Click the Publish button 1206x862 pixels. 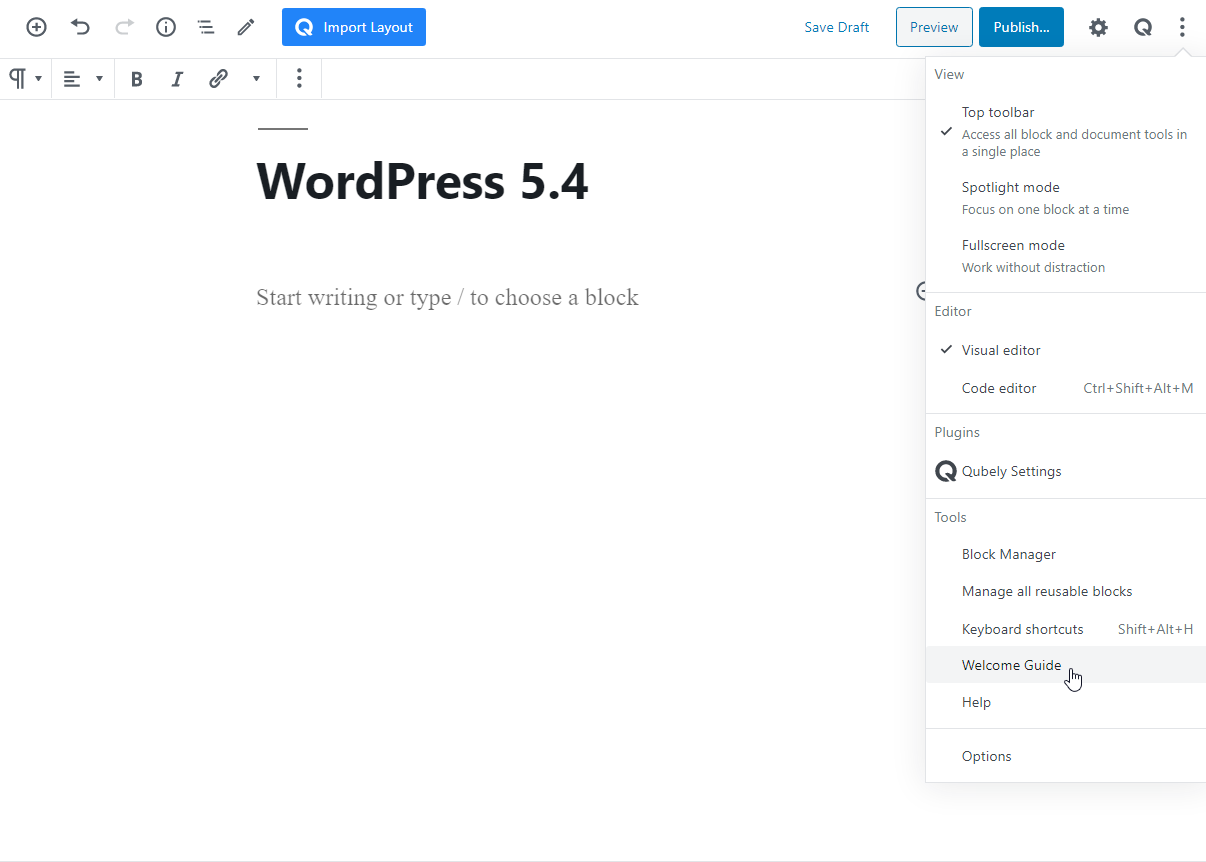1021,27
